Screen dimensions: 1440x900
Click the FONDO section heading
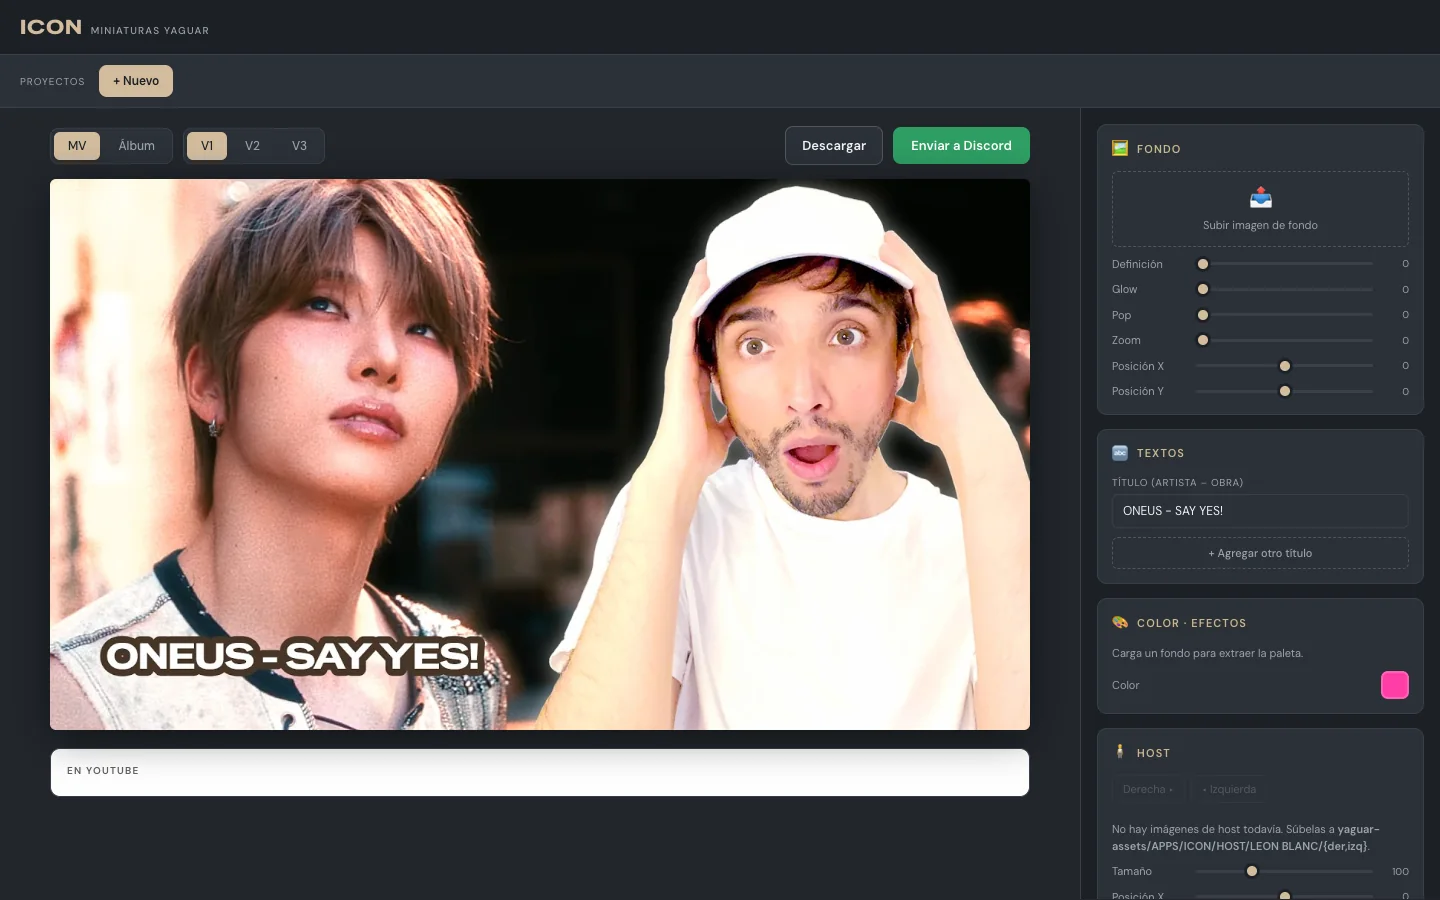click(x=1159, y=149)
